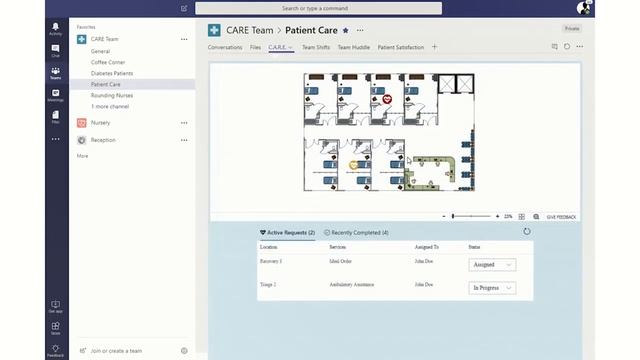The height and width of the screenshot is (360, 640).
Task: Click the hospital floor plan diagram
Action: click(389, 132)
